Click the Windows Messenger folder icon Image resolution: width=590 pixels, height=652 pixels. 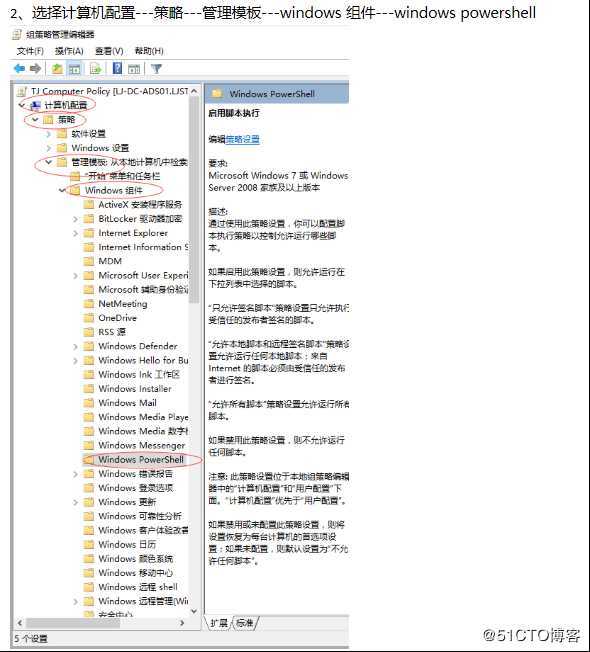(89, 445)
